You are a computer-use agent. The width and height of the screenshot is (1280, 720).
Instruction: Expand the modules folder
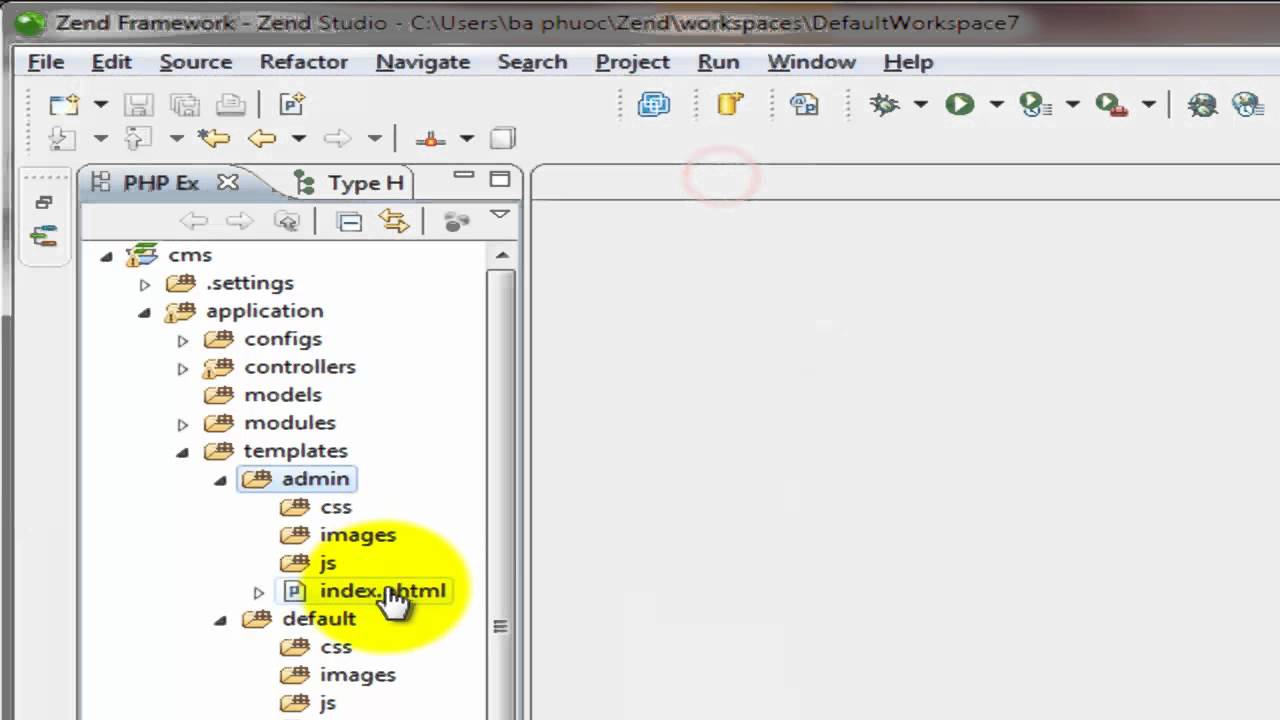[x=182, y=425]
